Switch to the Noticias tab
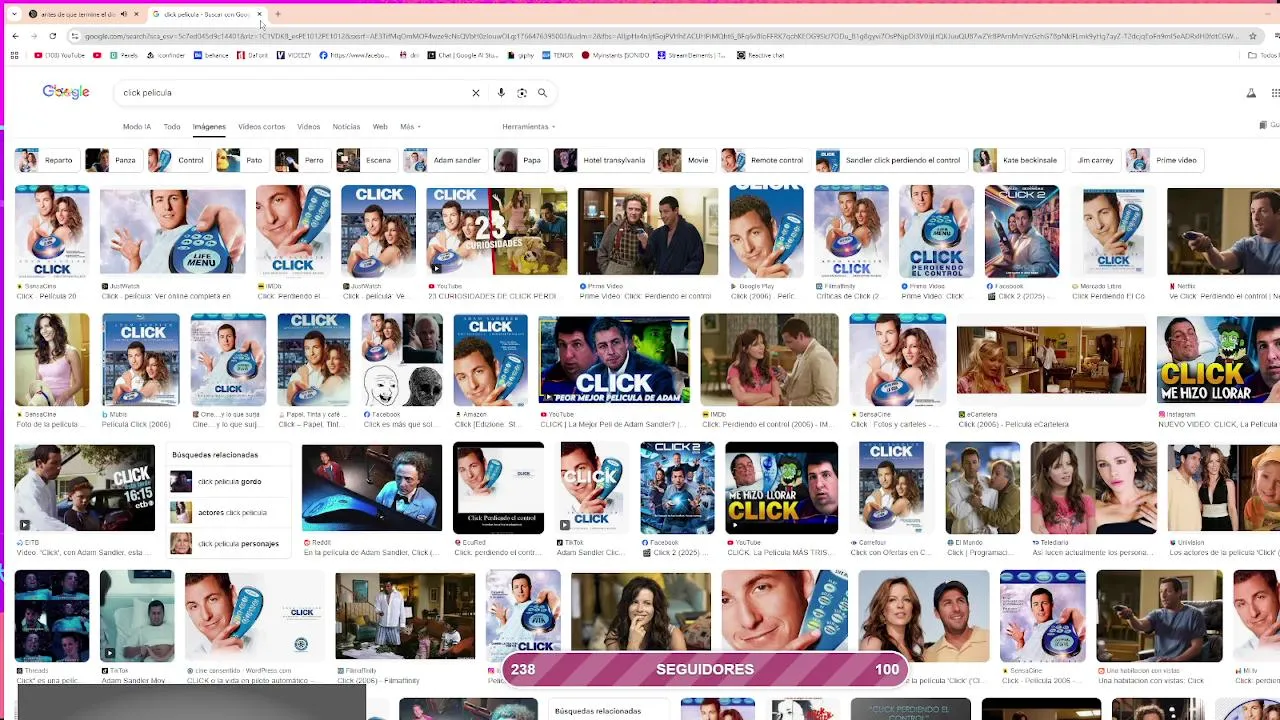 [346, 127]
